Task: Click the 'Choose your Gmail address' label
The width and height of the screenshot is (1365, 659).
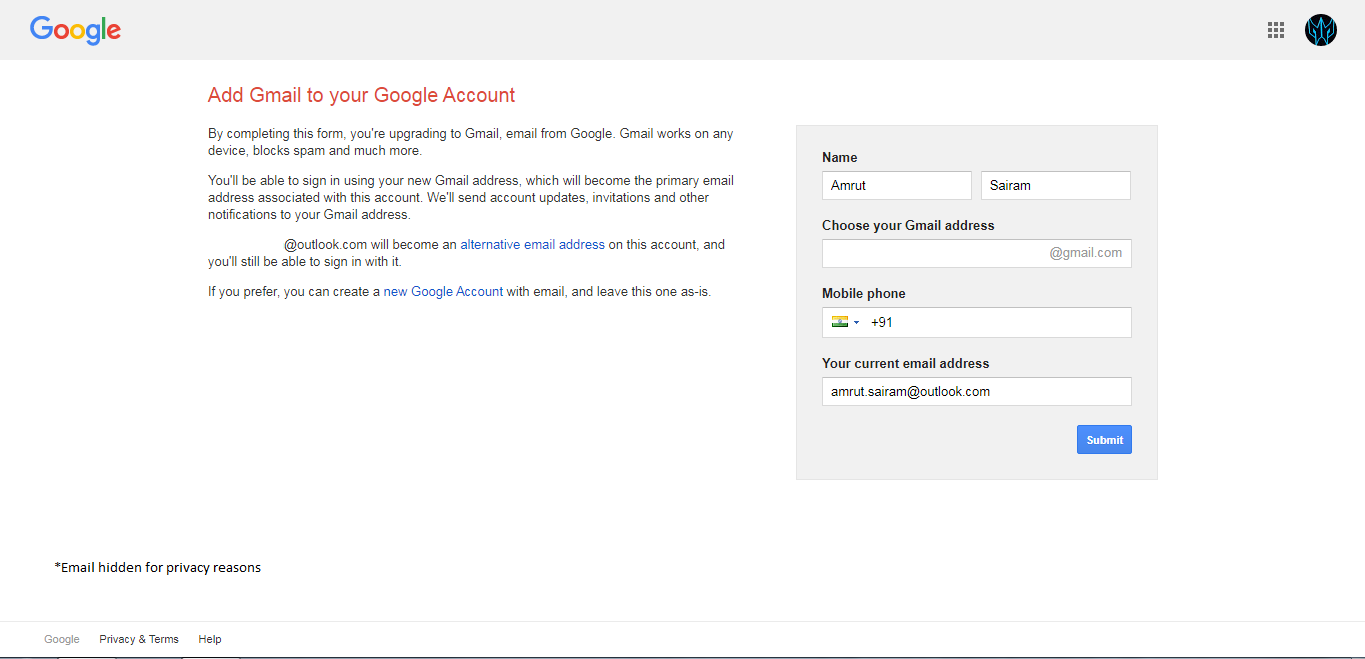Action: tap(908, 225)
